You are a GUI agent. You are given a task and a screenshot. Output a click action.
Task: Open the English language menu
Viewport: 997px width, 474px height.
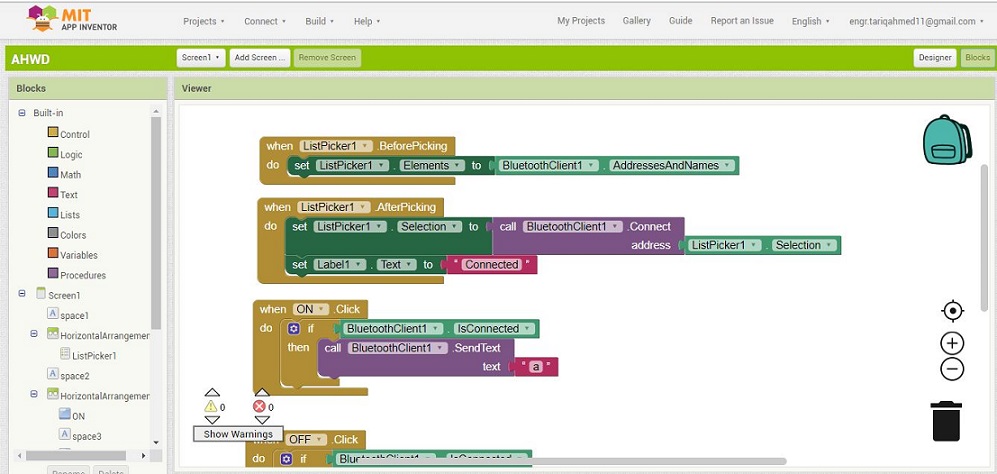coord(810,21)
